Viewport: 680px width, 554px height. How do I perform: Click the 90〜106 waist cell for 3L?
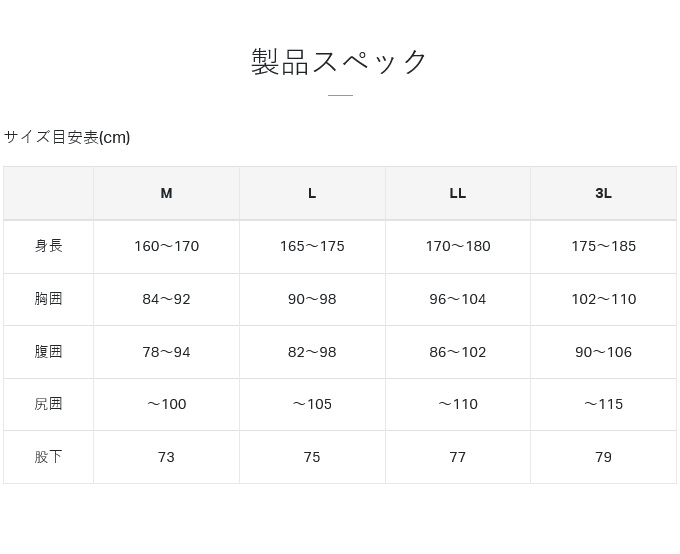(x=603, y=352)
